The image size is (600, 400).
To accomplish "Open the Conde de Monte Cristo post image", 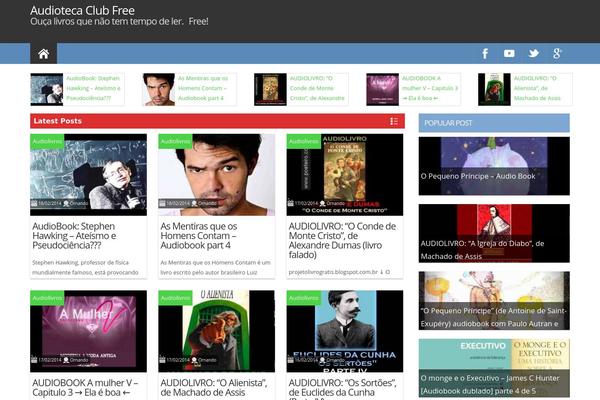I will tap(345, 175).
